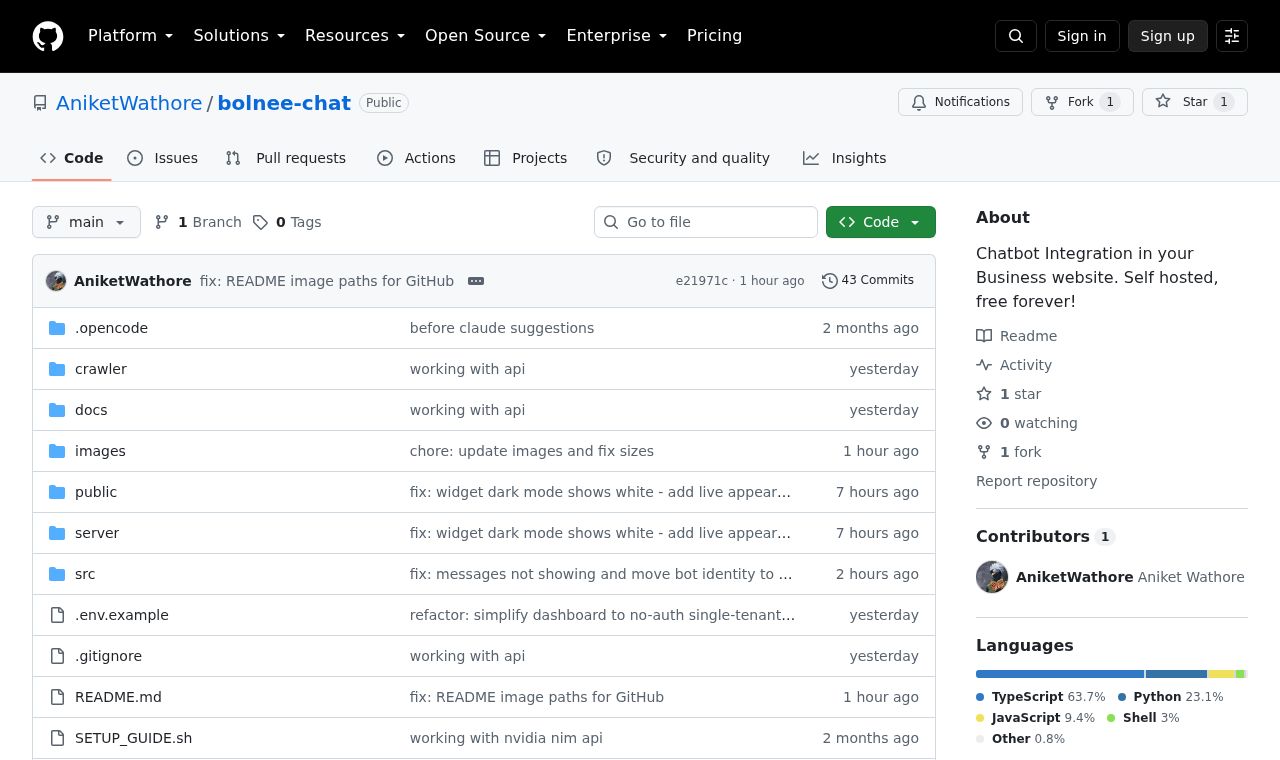The height and width of the screenshot is (760, 1280).
Task: Open Platform dropdown menu
Action: [x=131, y=36]
